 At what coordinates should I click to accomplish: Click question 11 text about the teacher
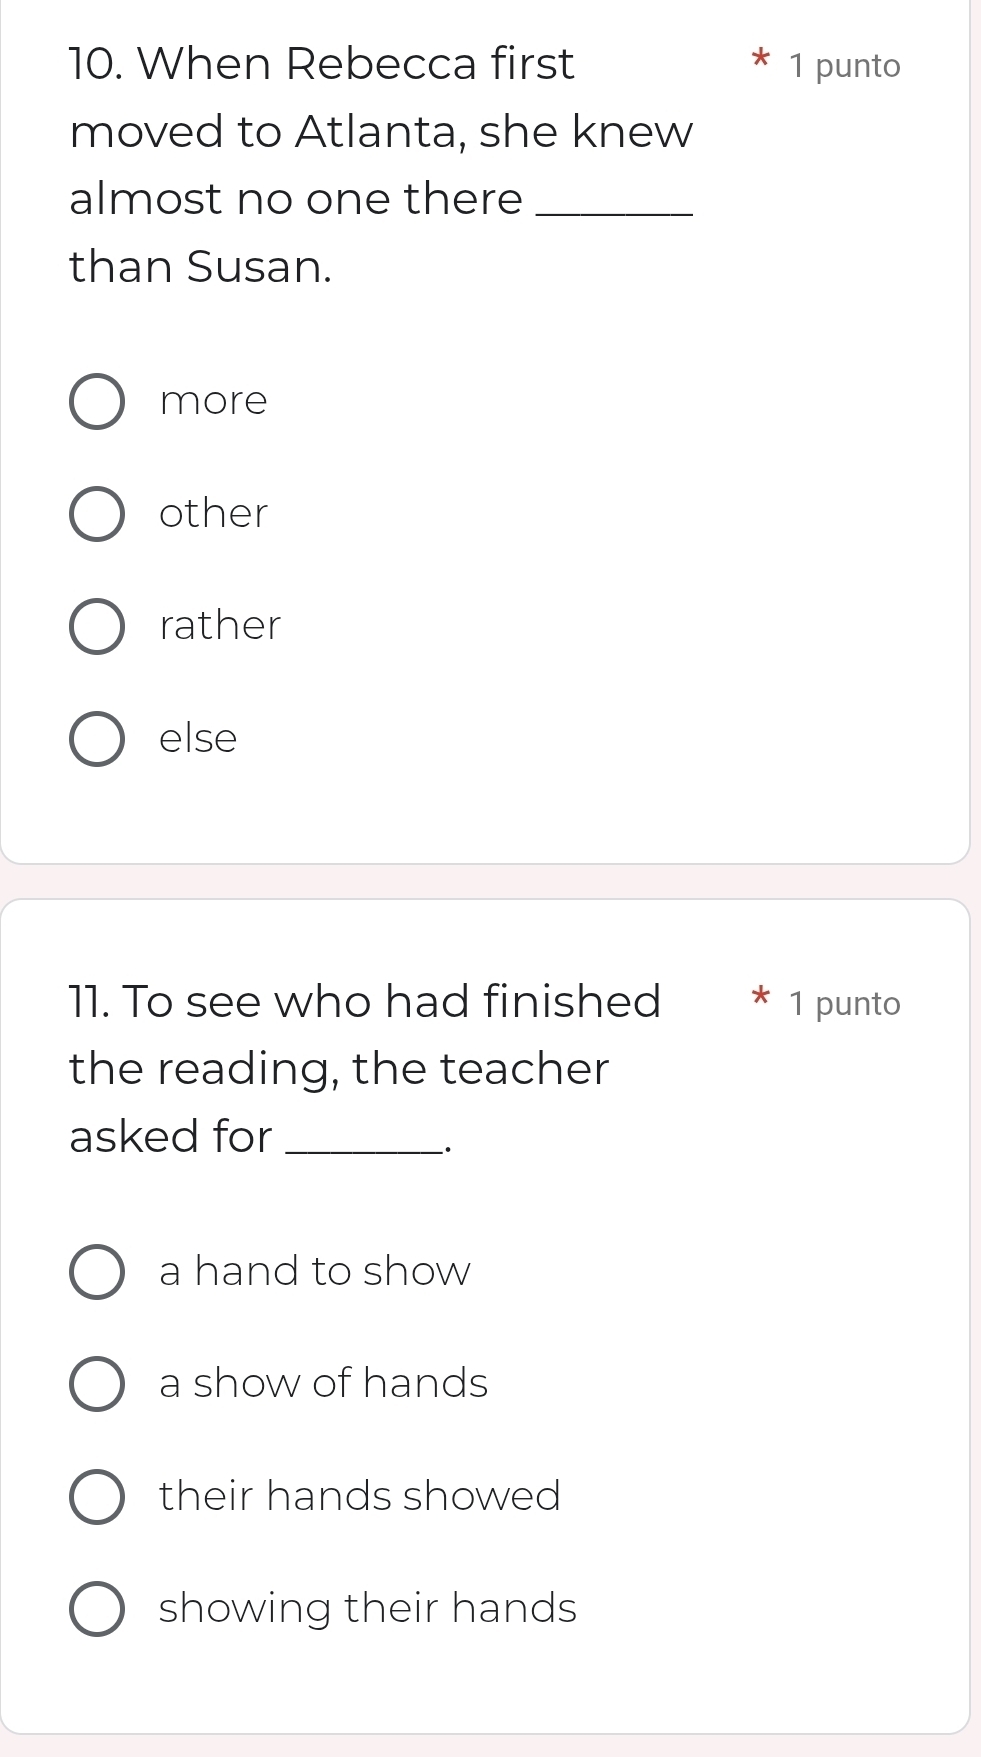pos(364,1069)
